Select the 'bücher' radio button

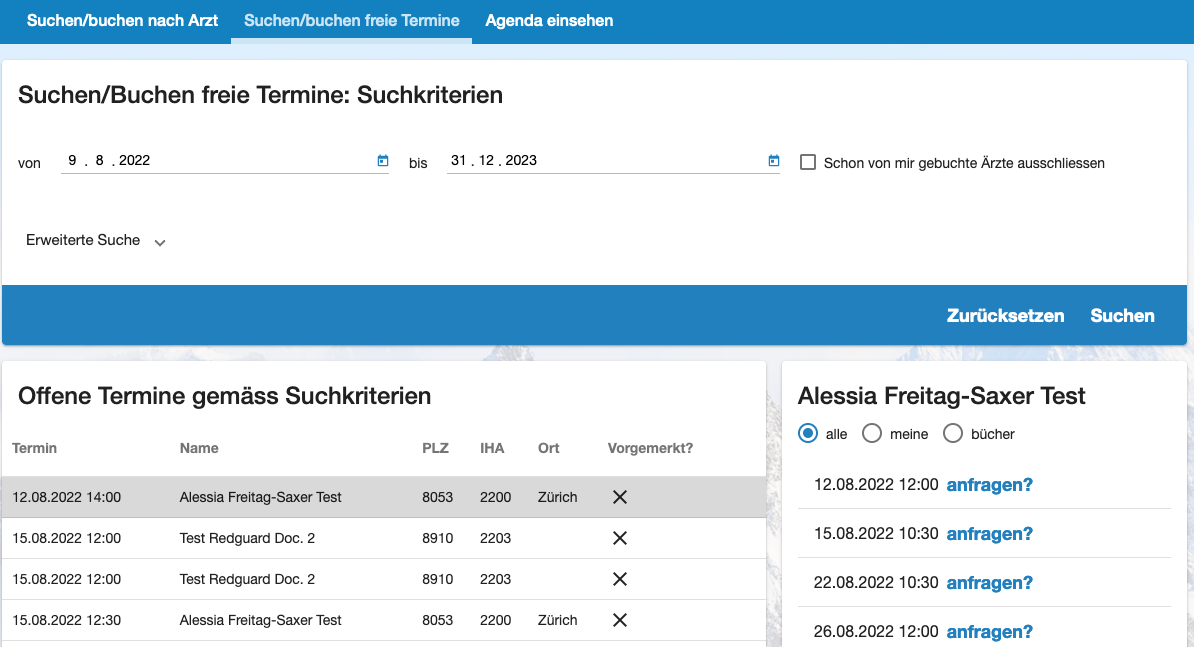click(x=952, y=433)
